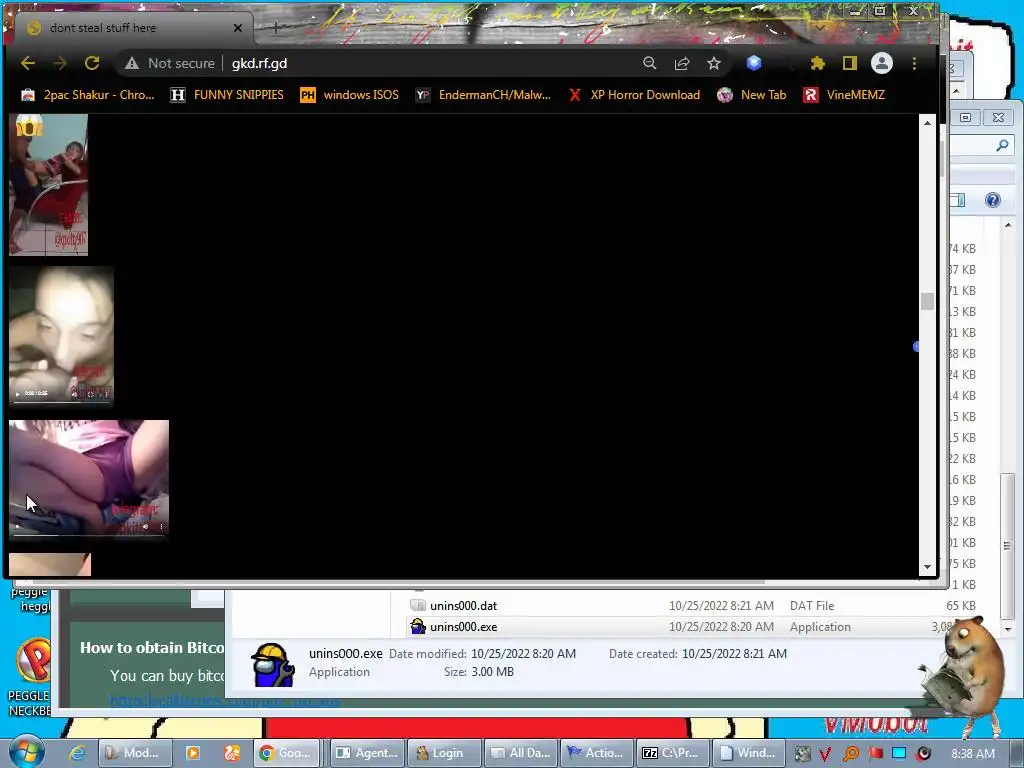Image resolution: width=1024 pixels, height=768 pixels.
Task: Open the XP Horror Download bookmark
Action: point(633,95)
